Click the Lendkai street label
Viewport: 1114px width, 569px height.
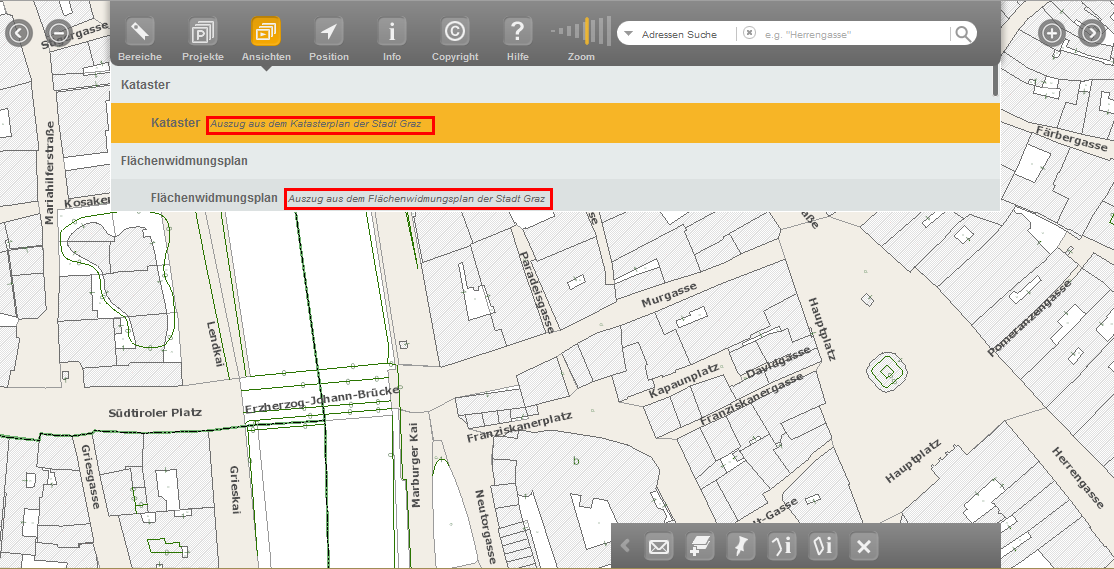click(x=215, y=345)
